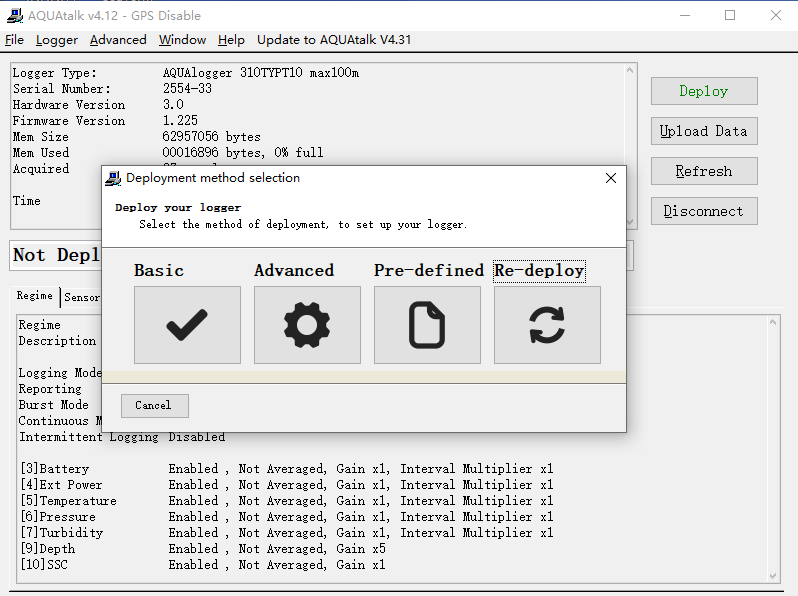This screenshot has width=798, height=596.
Task: Open the Advanced menu
Action: 118,40
